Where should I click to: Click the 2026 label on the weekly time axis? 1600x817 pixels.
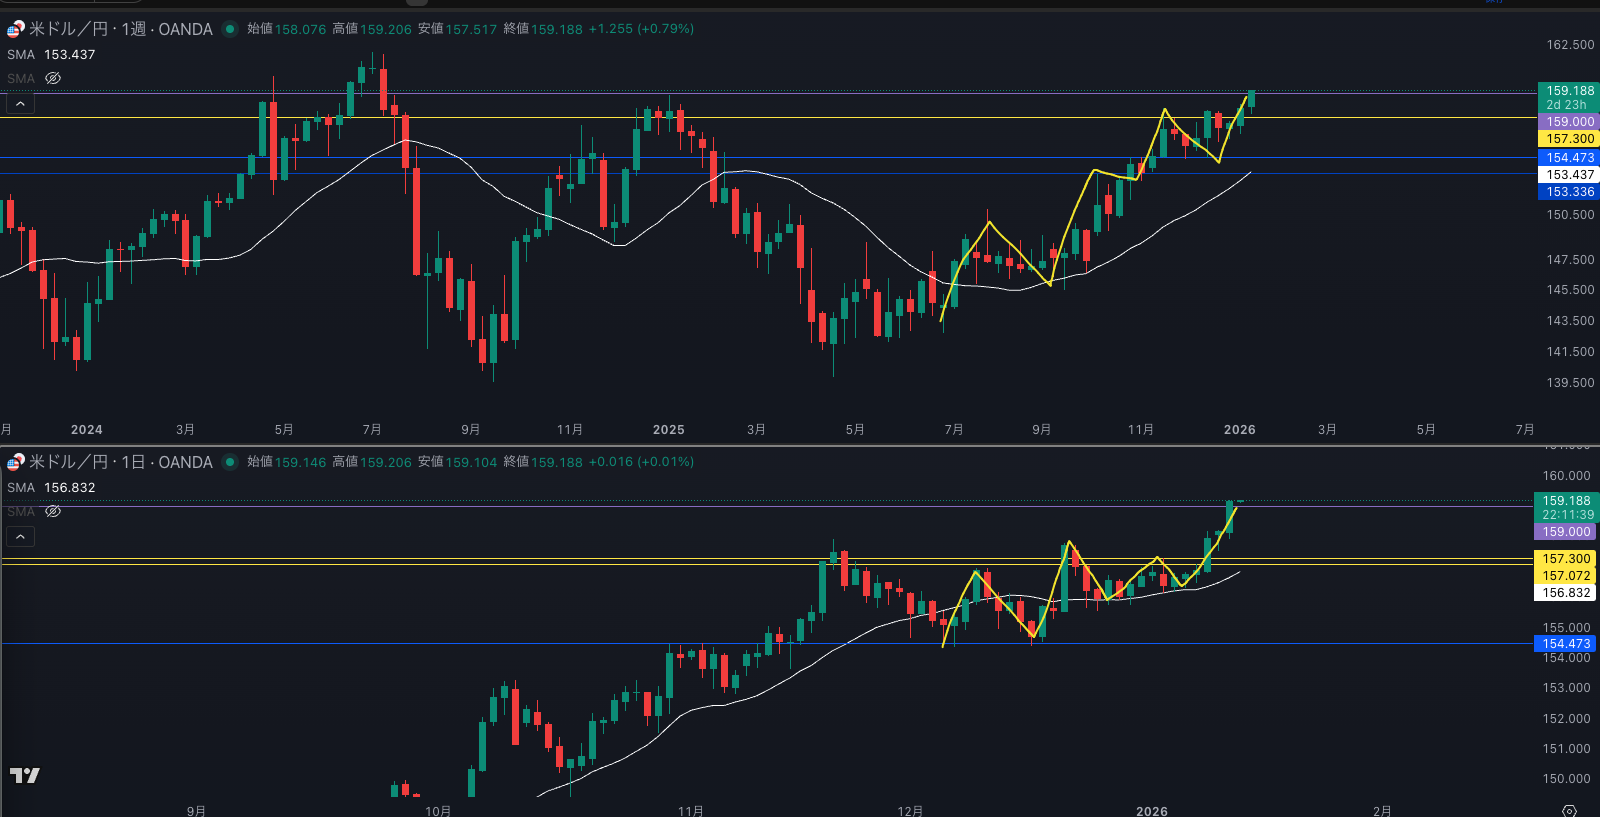click(x=1239, y=430)
